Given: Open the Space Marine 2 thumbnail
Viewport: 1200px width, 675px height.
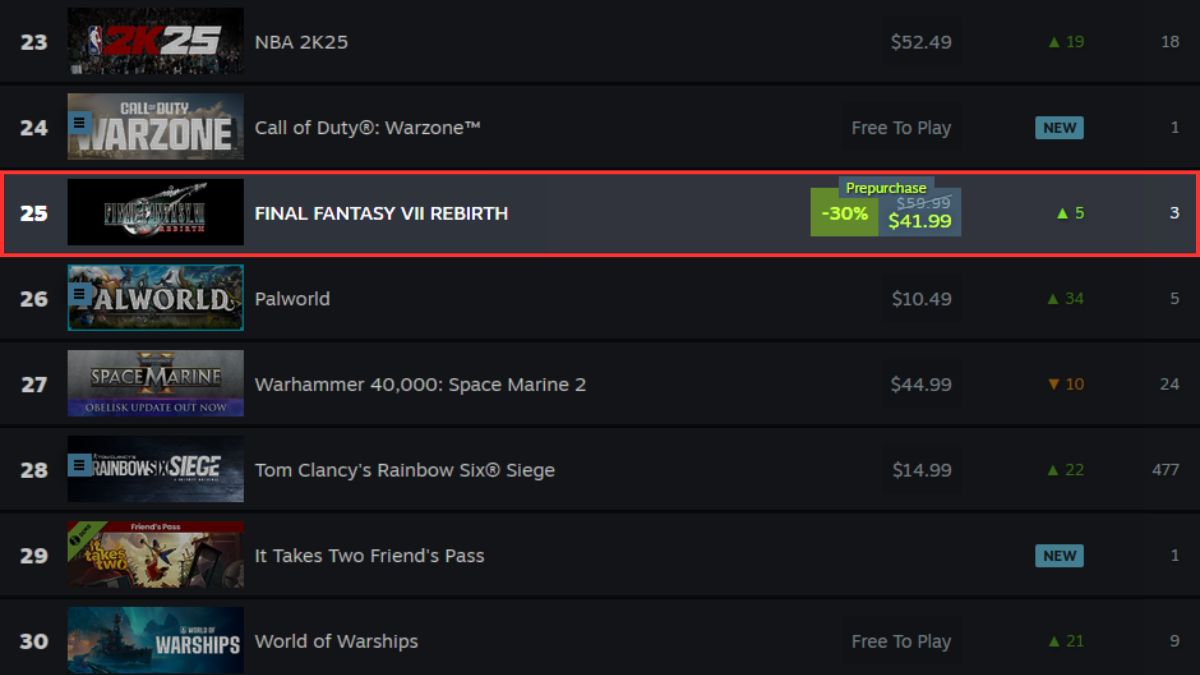Looking at the screenshot, I should (x=155, y=383).
